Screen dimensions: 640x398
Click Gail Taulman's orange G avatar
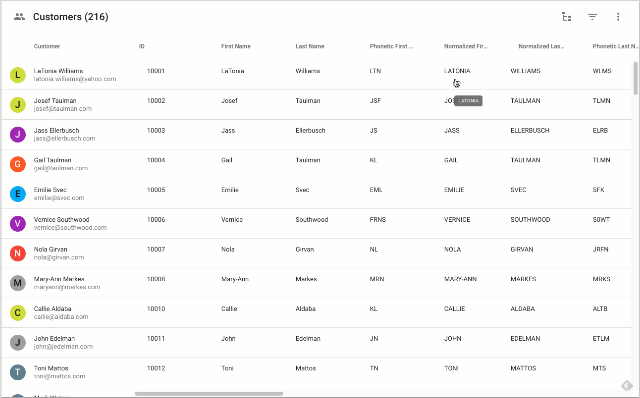pyautogui.click(x=18, y=164)
